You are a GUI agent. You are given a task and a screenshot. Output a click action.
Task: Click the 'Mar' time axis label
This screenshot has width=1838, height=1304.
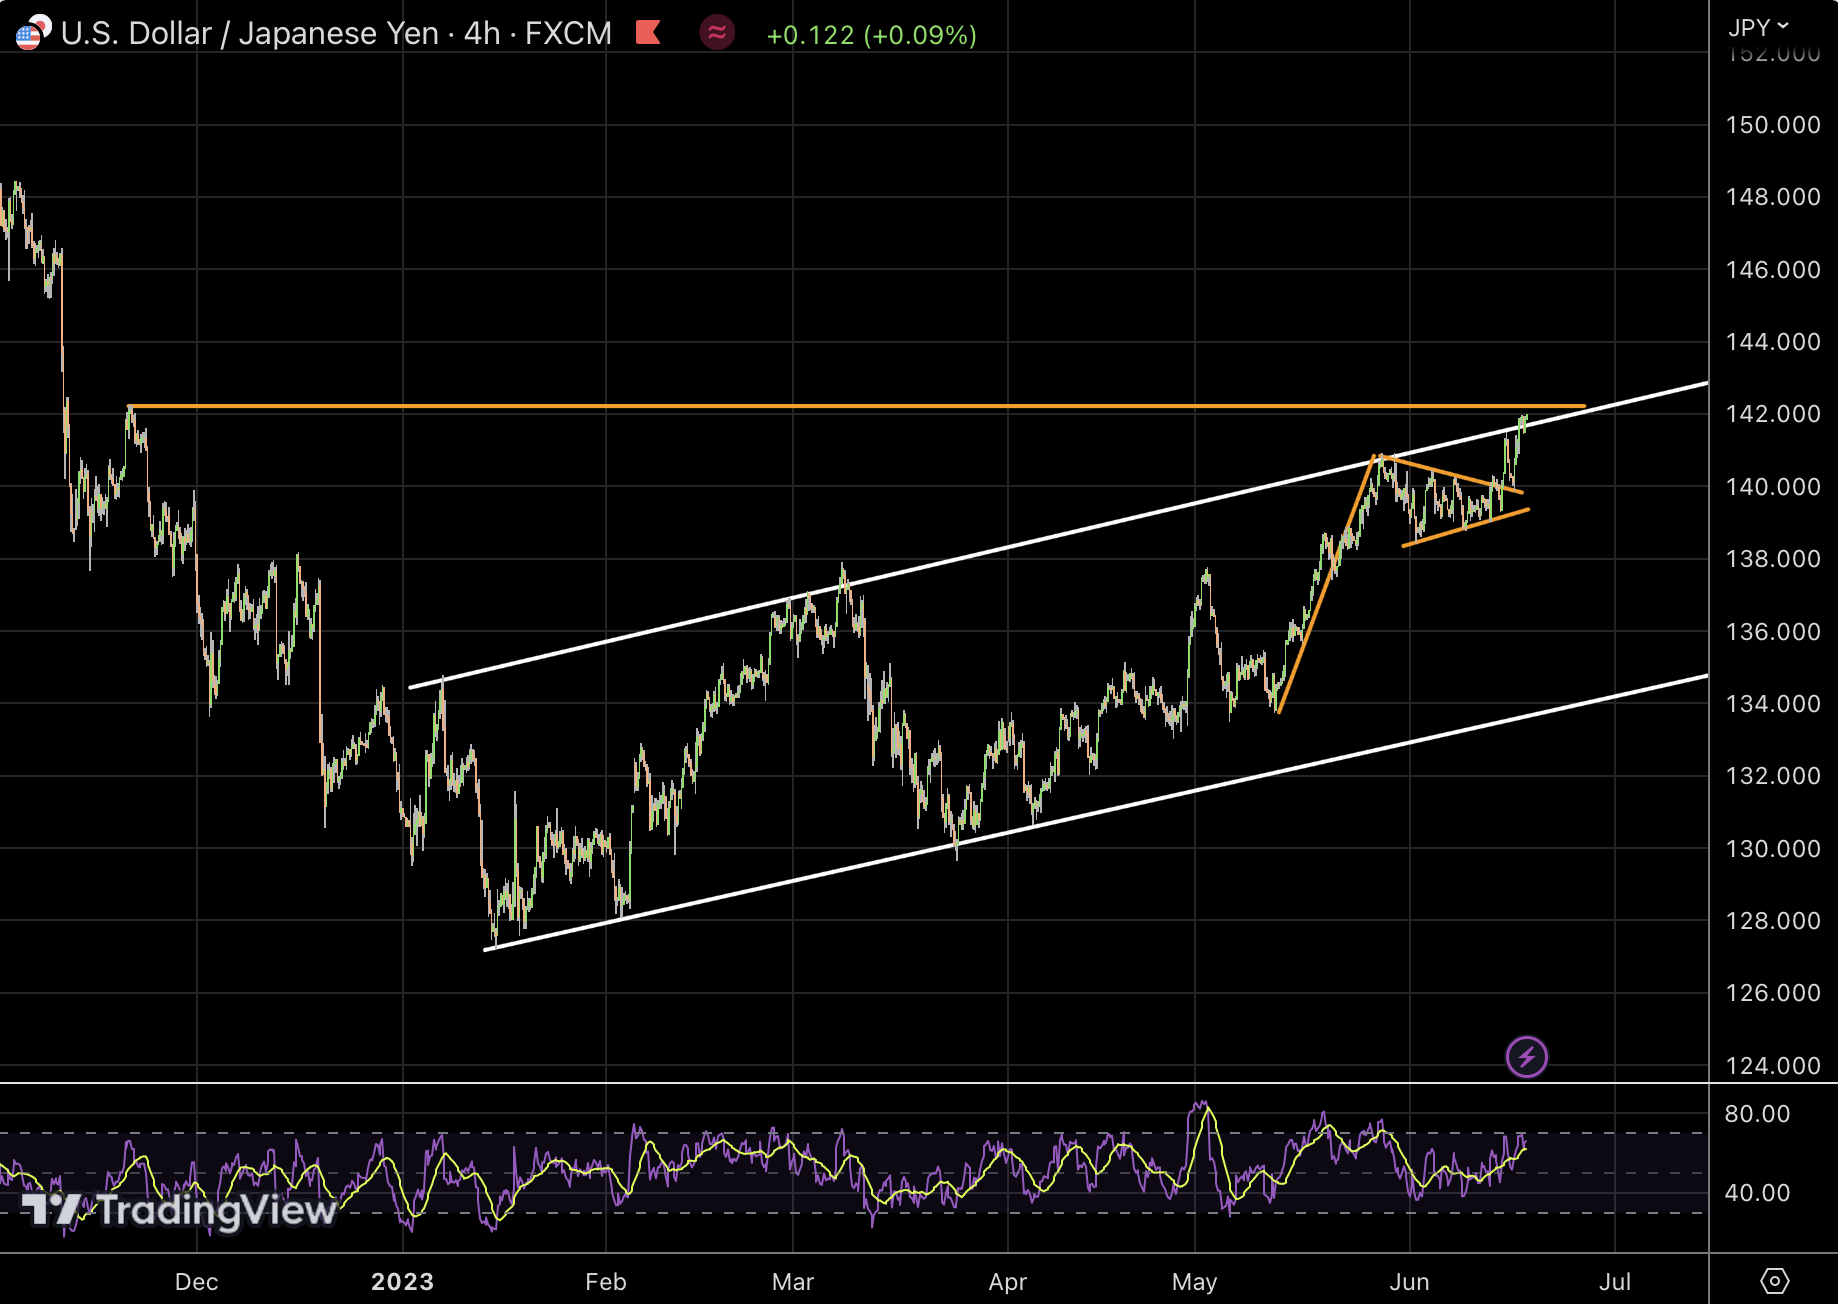[x=793, y=1282]
